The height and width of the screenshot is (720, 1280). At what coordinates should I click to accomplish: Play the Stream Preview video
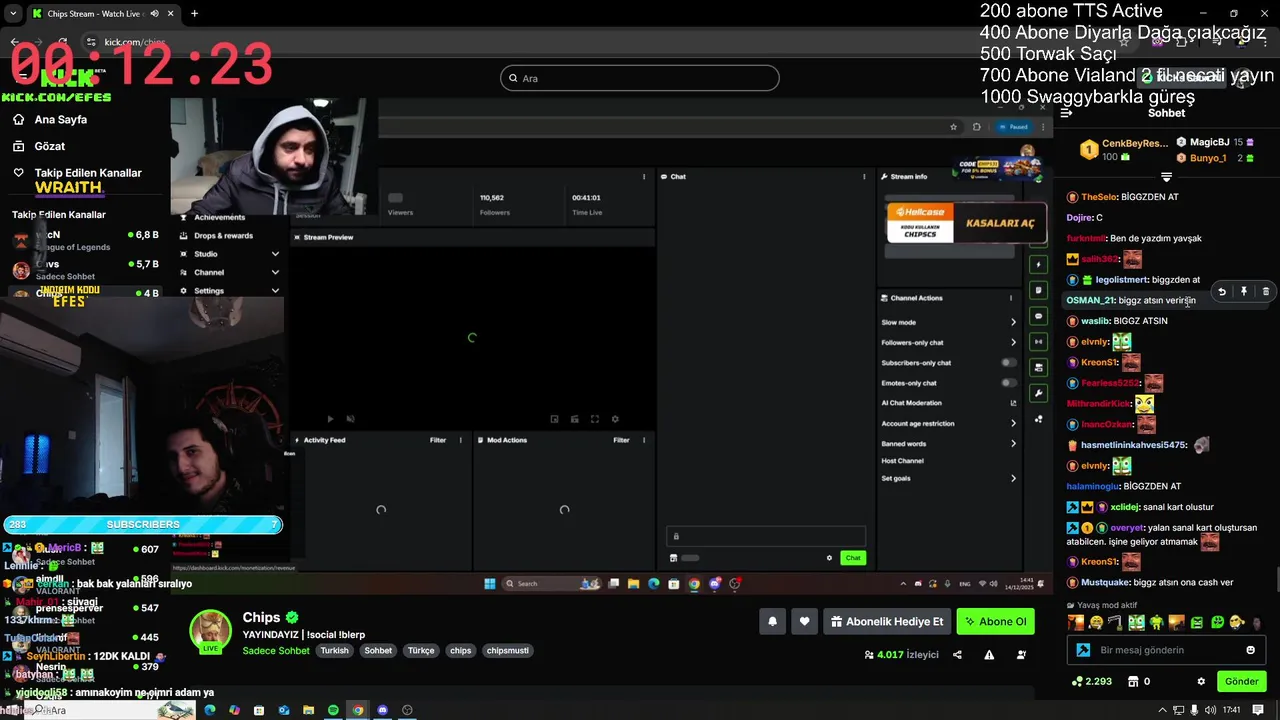[x=330, y=419]
